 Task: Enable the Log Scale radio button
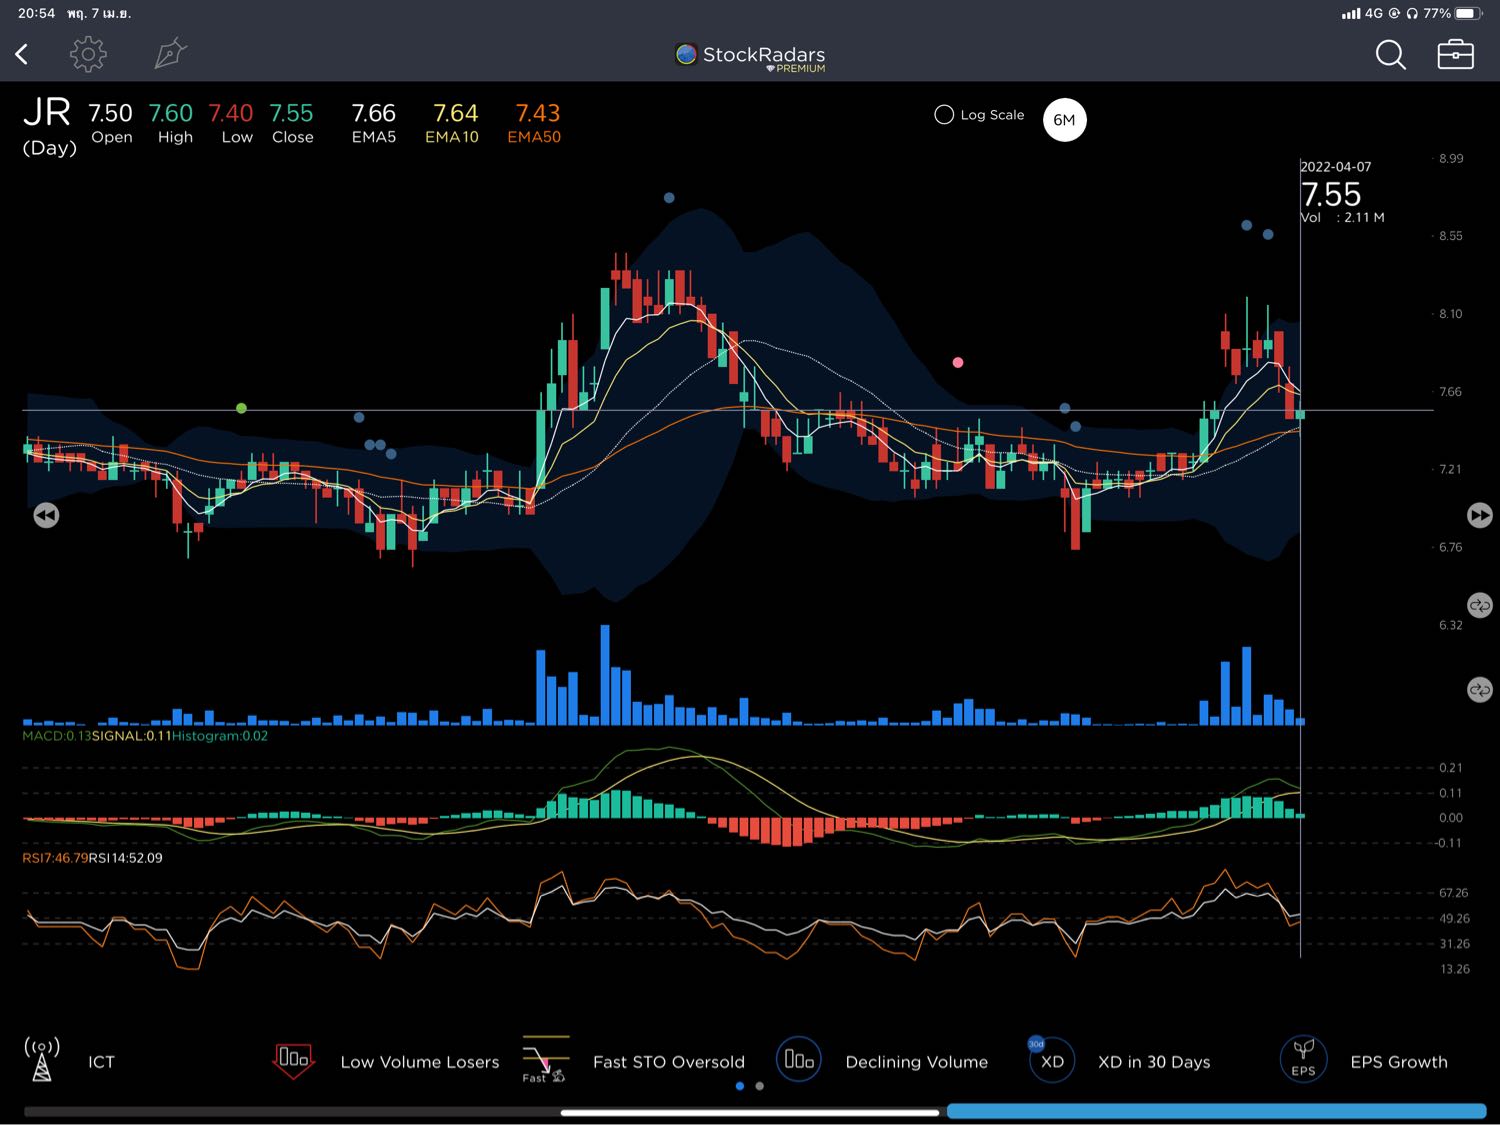click(x=944, y=115)
